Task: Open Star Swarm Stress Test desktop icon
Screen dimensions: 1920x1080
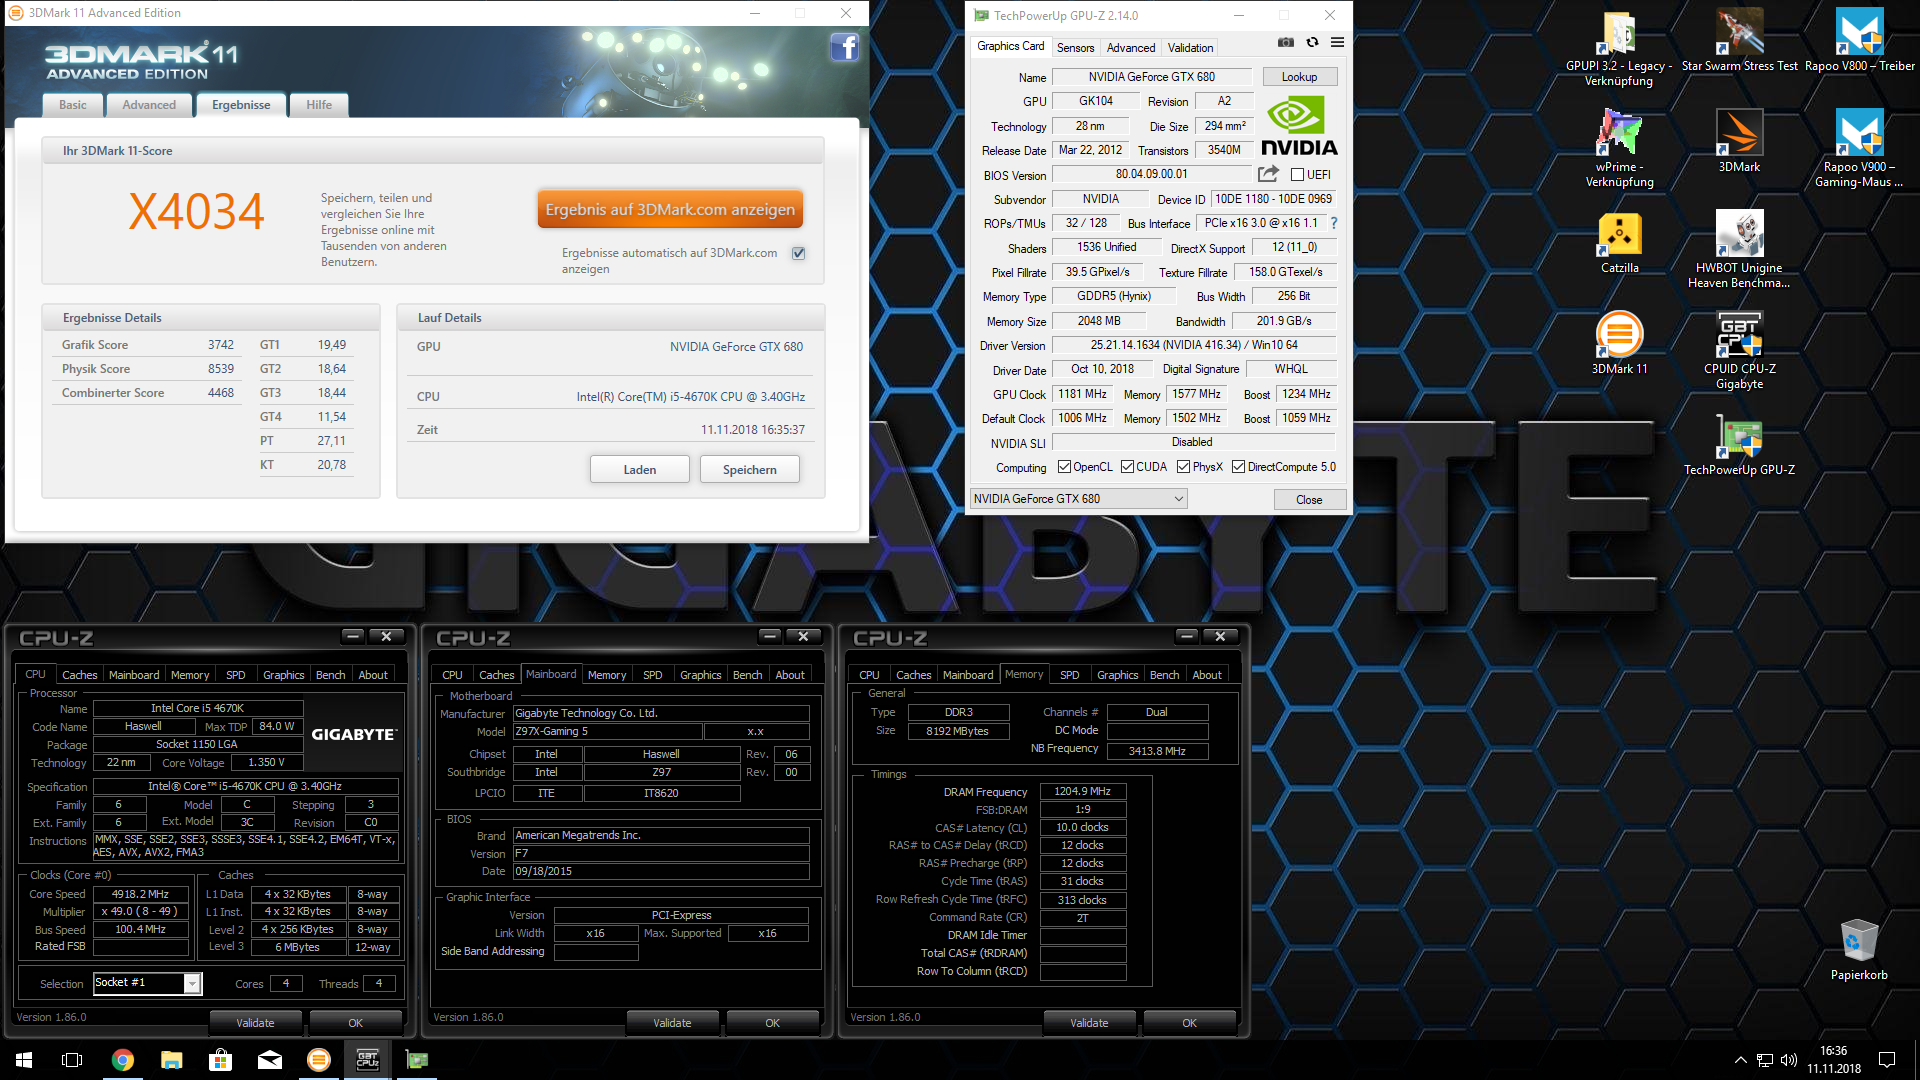Action: 1739,41
